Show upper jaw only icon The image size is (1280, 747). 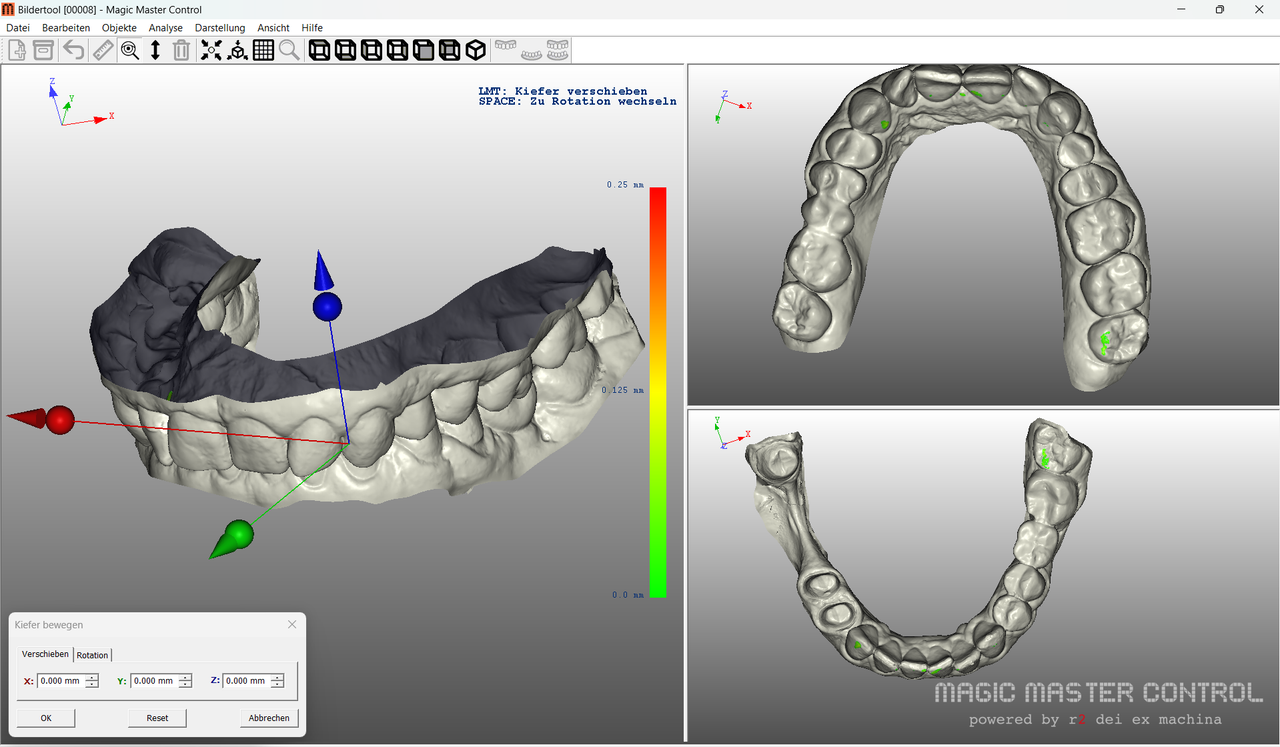pyautogui.click(x=506, y=47)
